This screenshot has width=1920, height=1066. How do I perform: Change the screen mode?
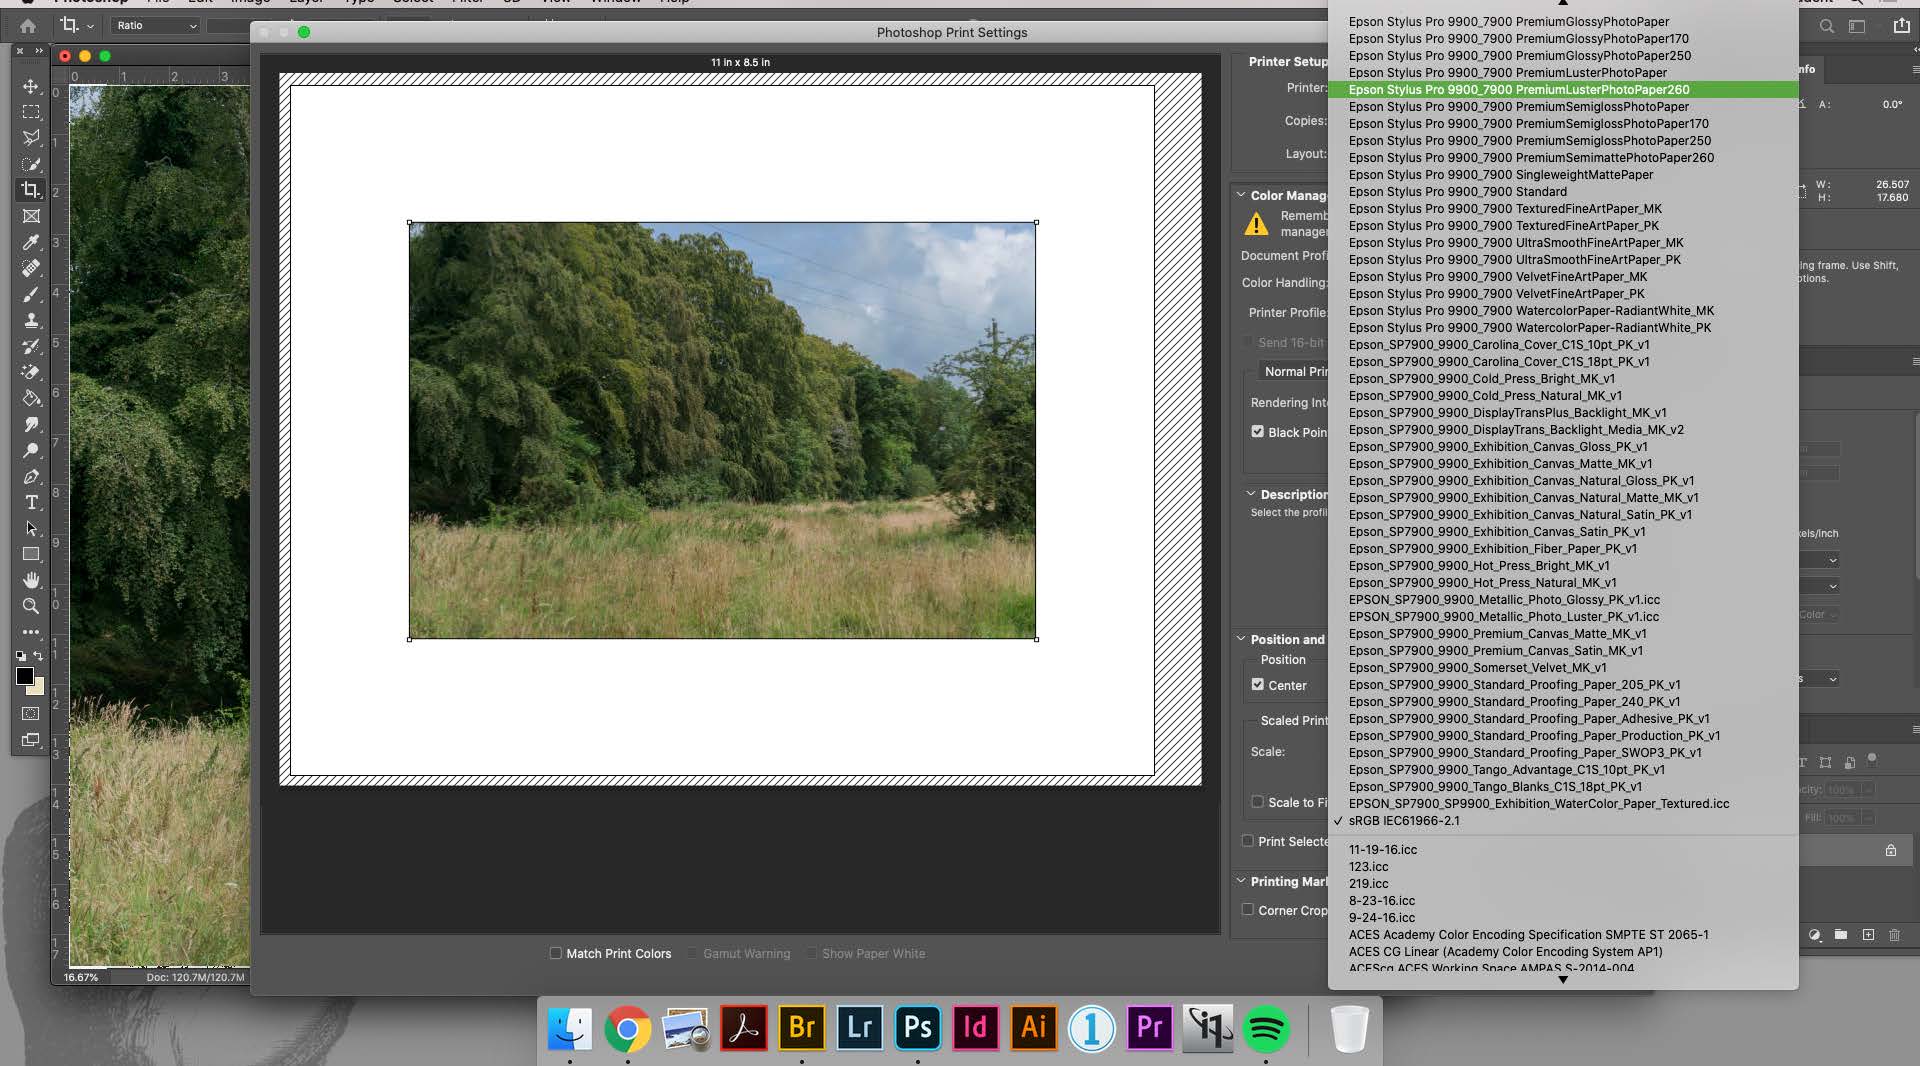coord(31,740)
